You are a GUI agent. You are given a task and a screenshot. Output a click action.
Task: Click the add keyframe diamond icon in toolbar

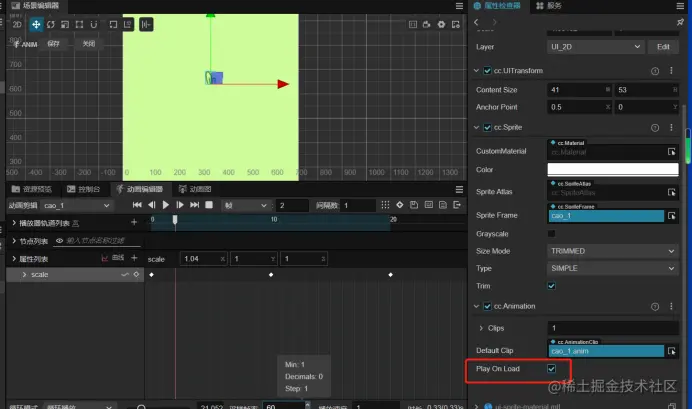[x=399, y=205]
